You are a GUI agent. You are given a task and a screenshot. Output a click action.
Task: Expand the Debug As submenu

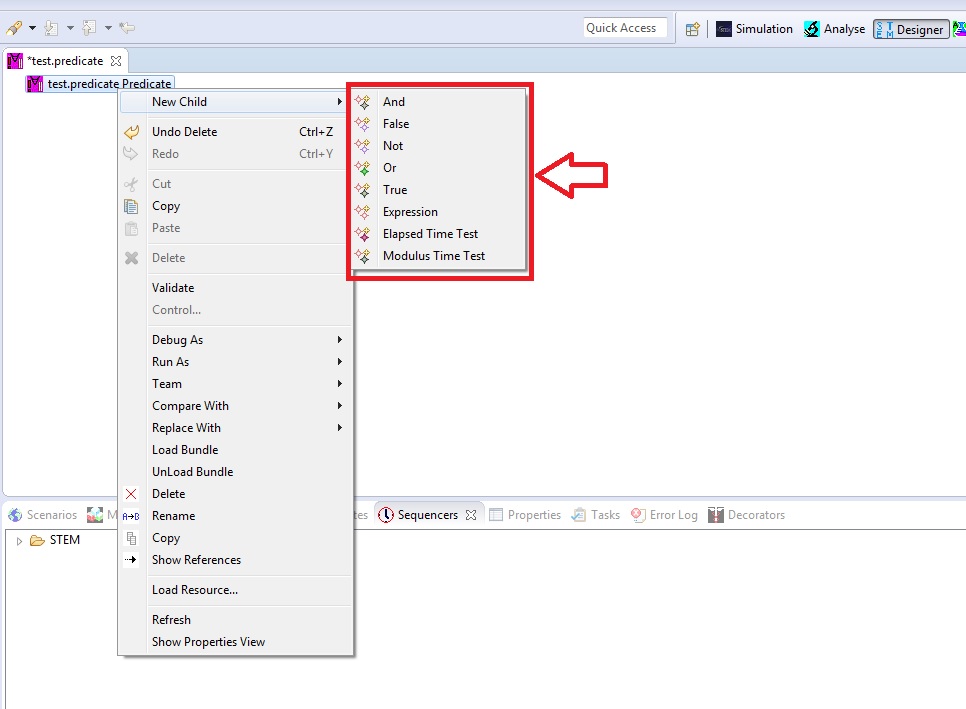236,340
